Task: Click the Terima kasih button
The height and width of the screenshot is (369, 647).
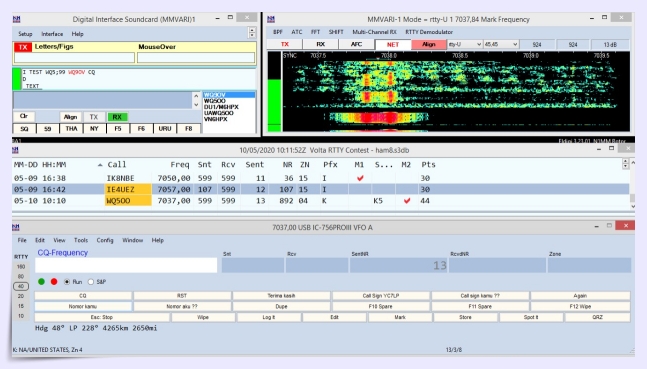Action: pos(281,296)
